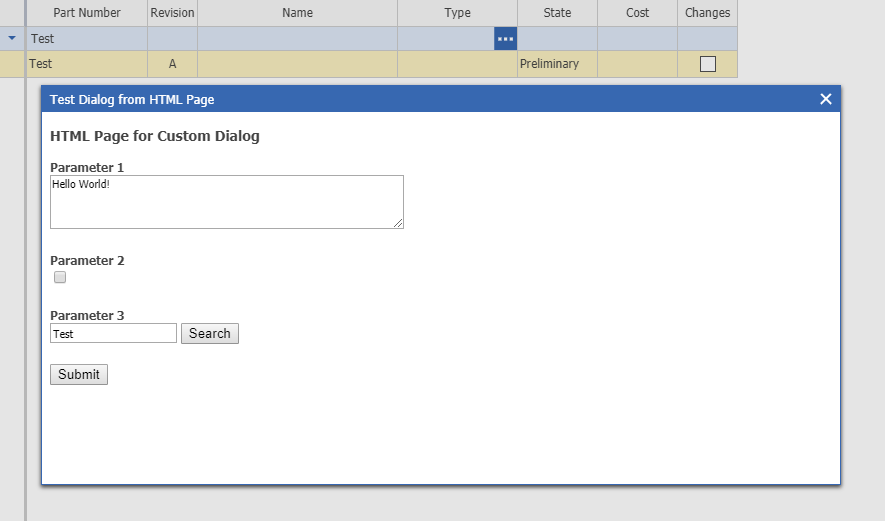
Task: Sort by the Name column header
Action: (297, 13)
